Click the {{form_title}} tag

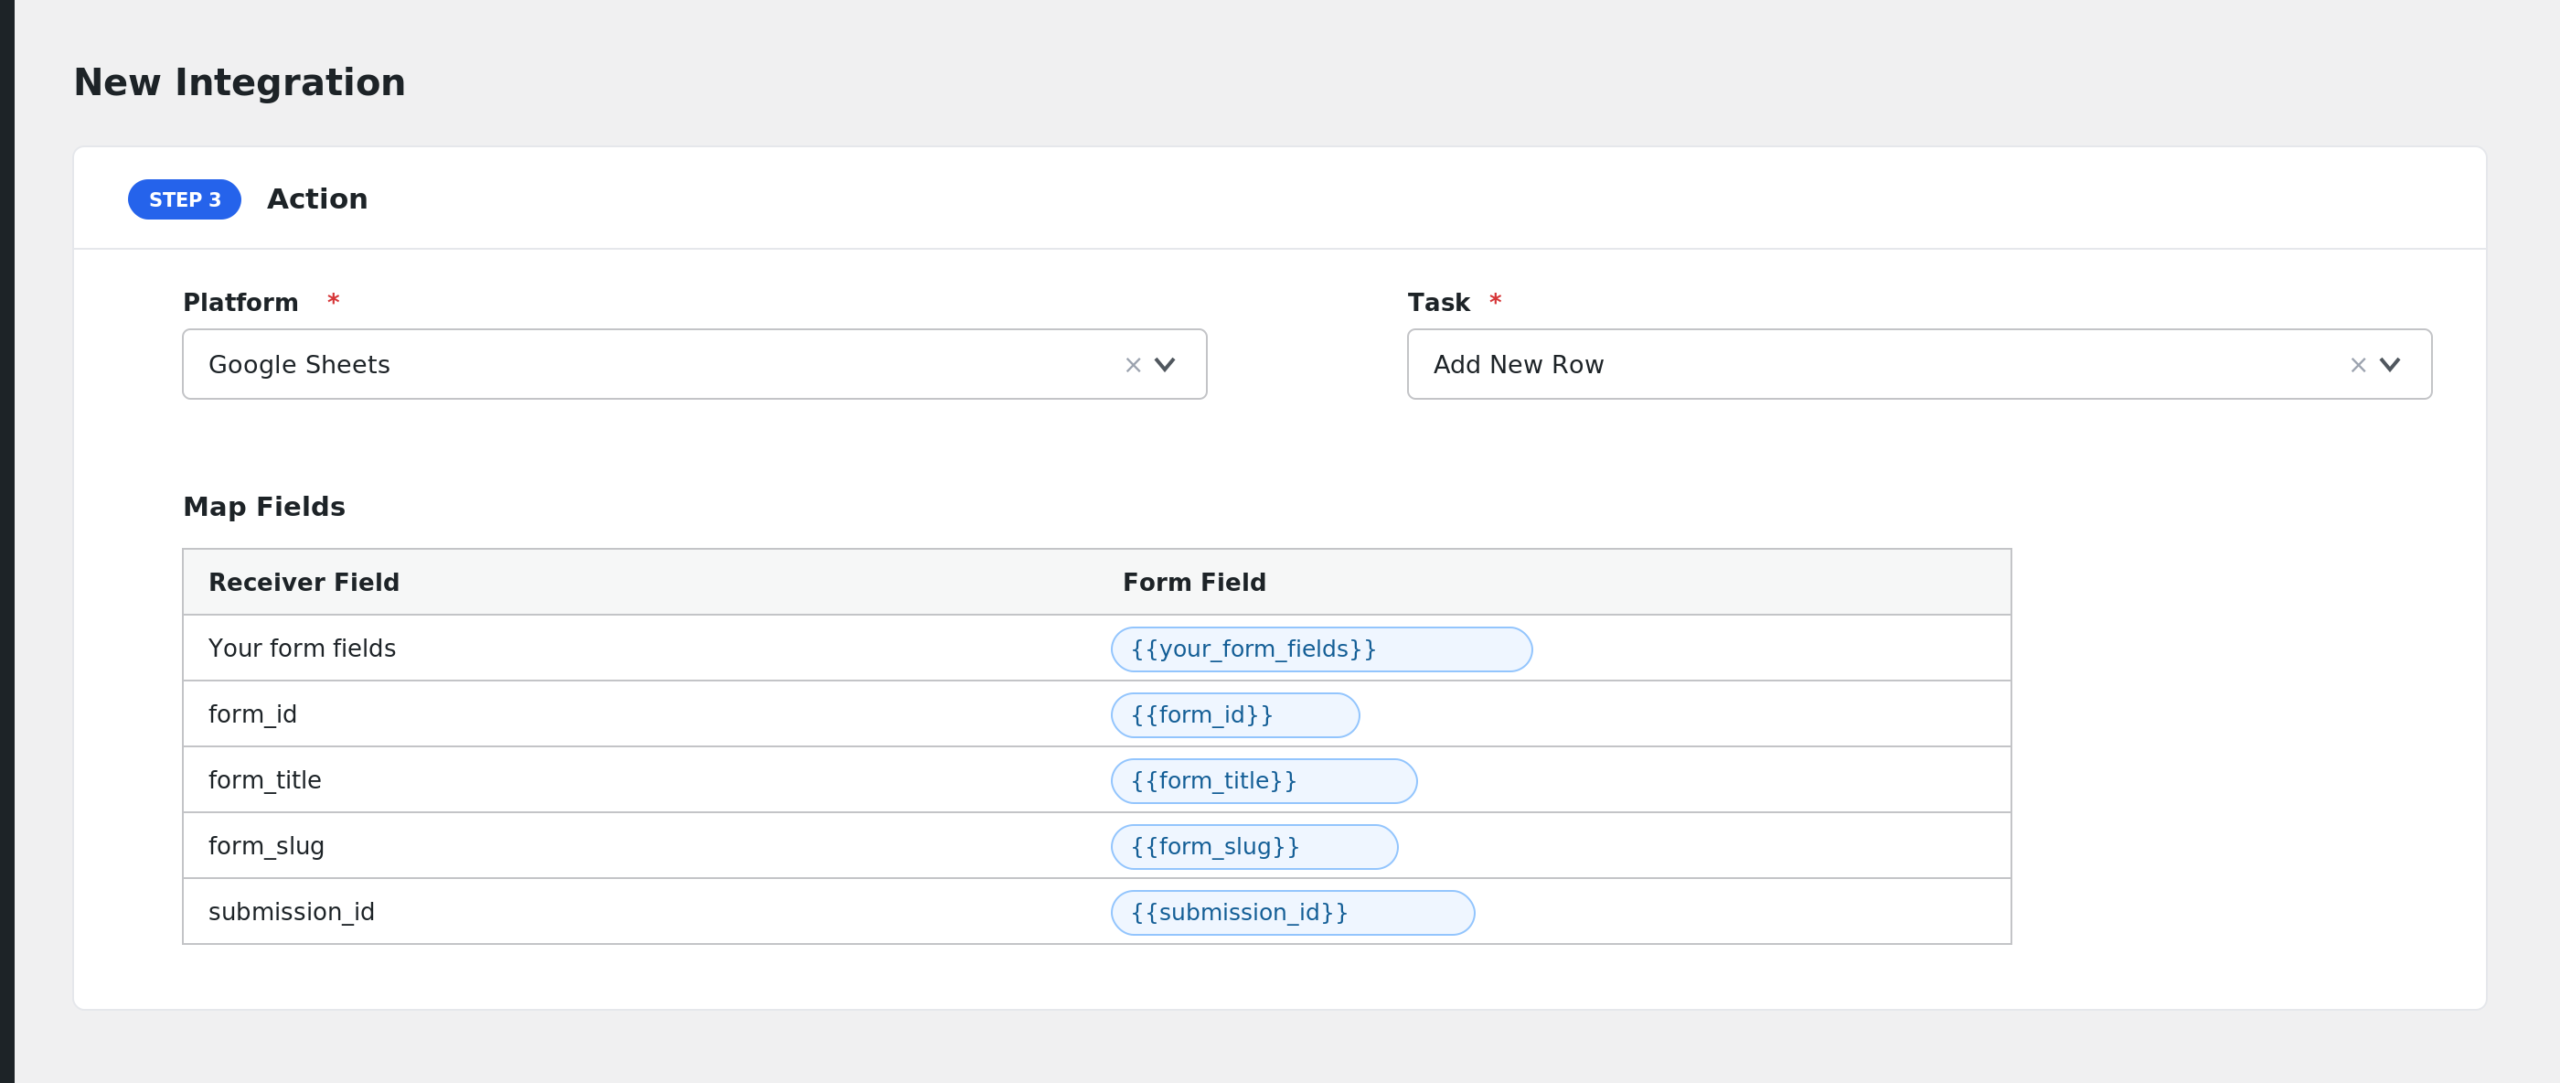point(1264,781)
